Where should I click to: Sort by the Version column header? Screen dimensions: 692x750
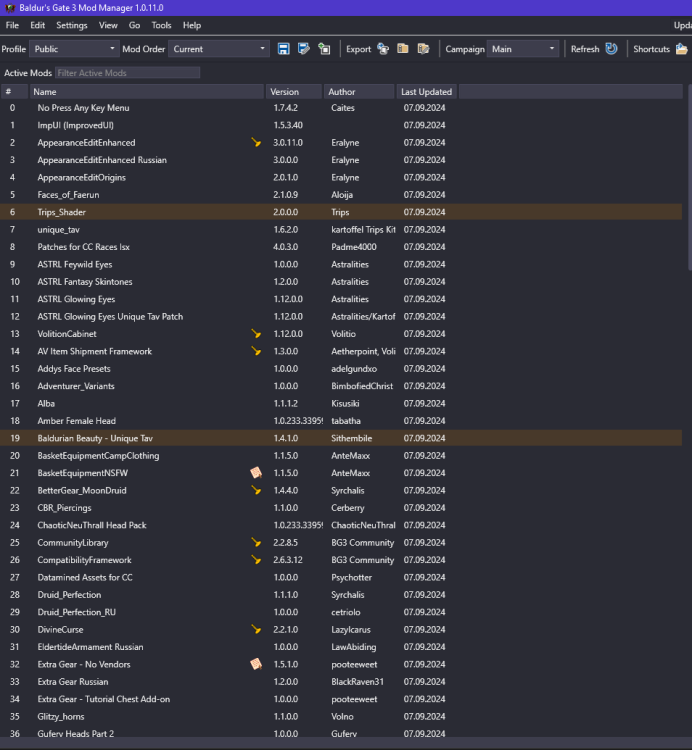pos(294,92)
